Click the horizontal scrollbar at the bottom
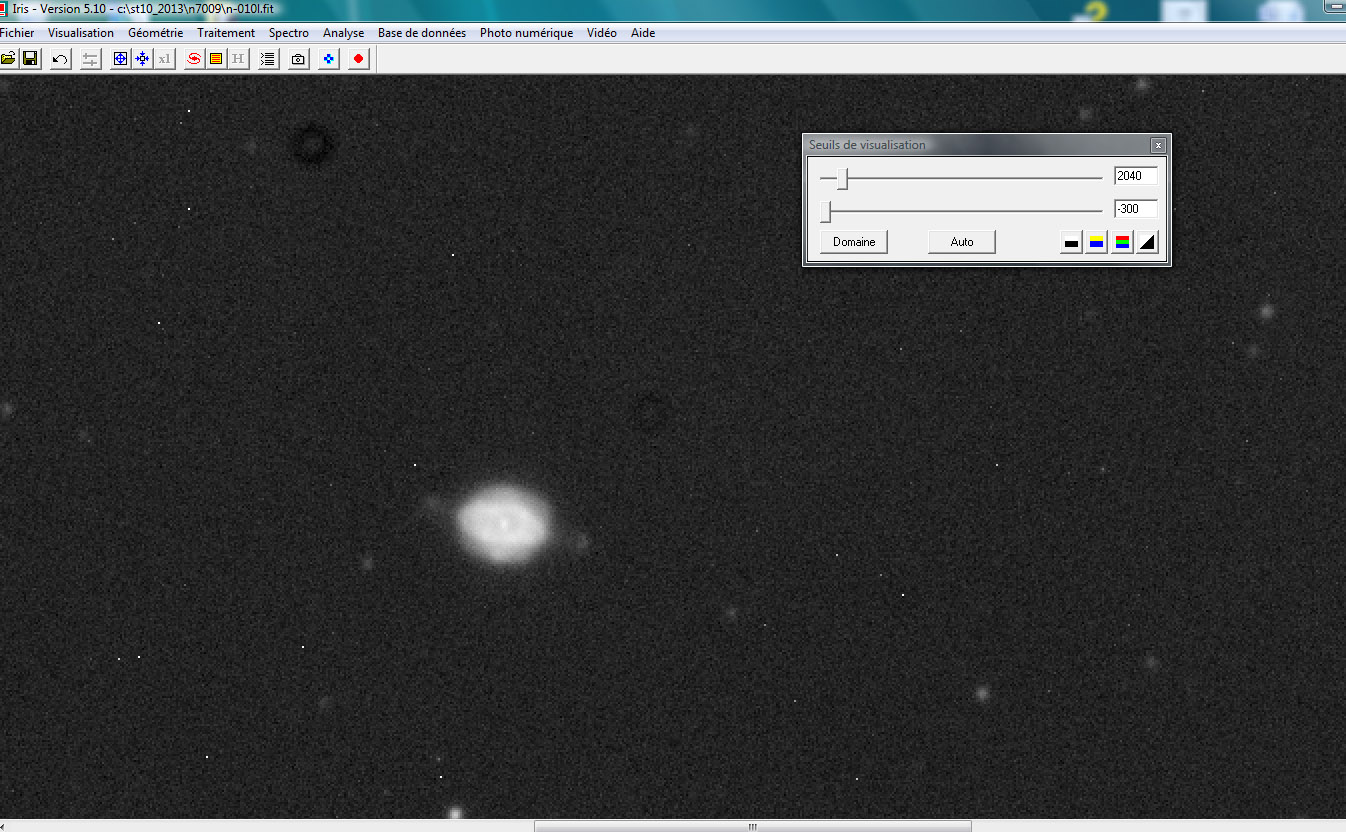The height and width of the screenshot is (832, 1346). coord(752,826)
